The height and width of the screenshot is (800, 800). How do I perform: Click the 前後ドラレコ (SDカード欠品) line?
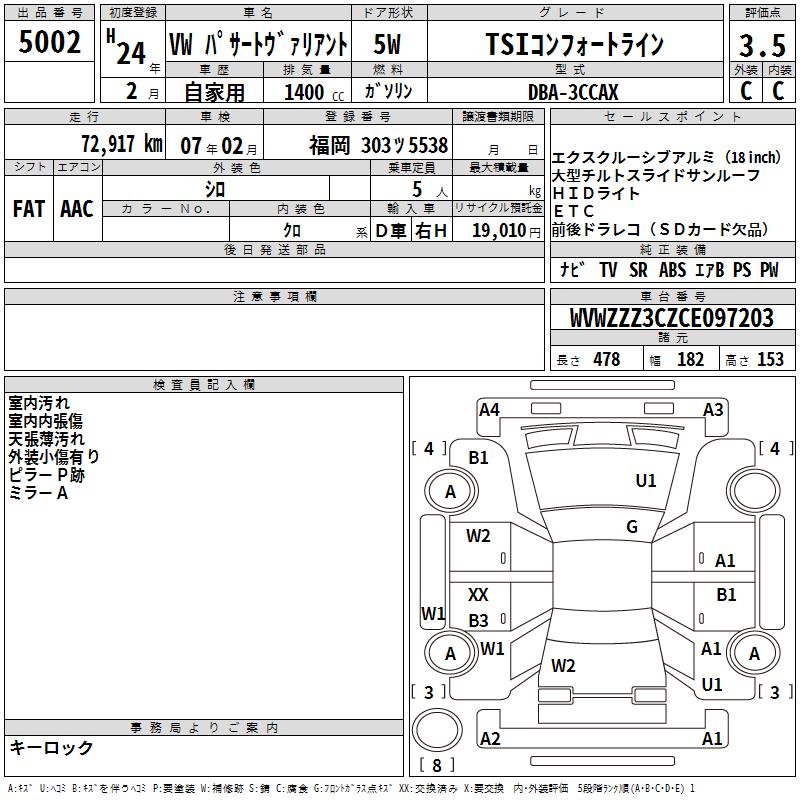pyautogui.click(x=660, y=230)
